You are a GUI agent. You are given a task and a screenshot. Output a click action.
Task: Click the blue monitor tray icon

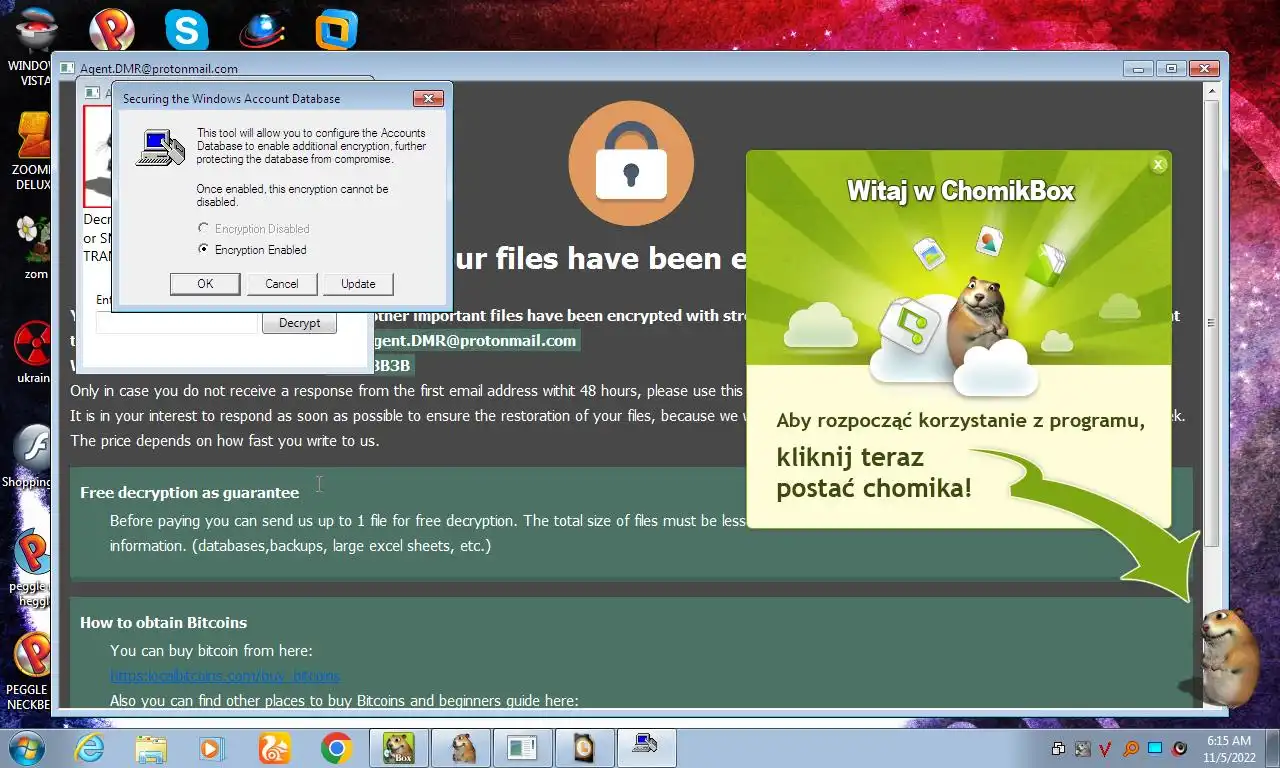pos(1155,748)
